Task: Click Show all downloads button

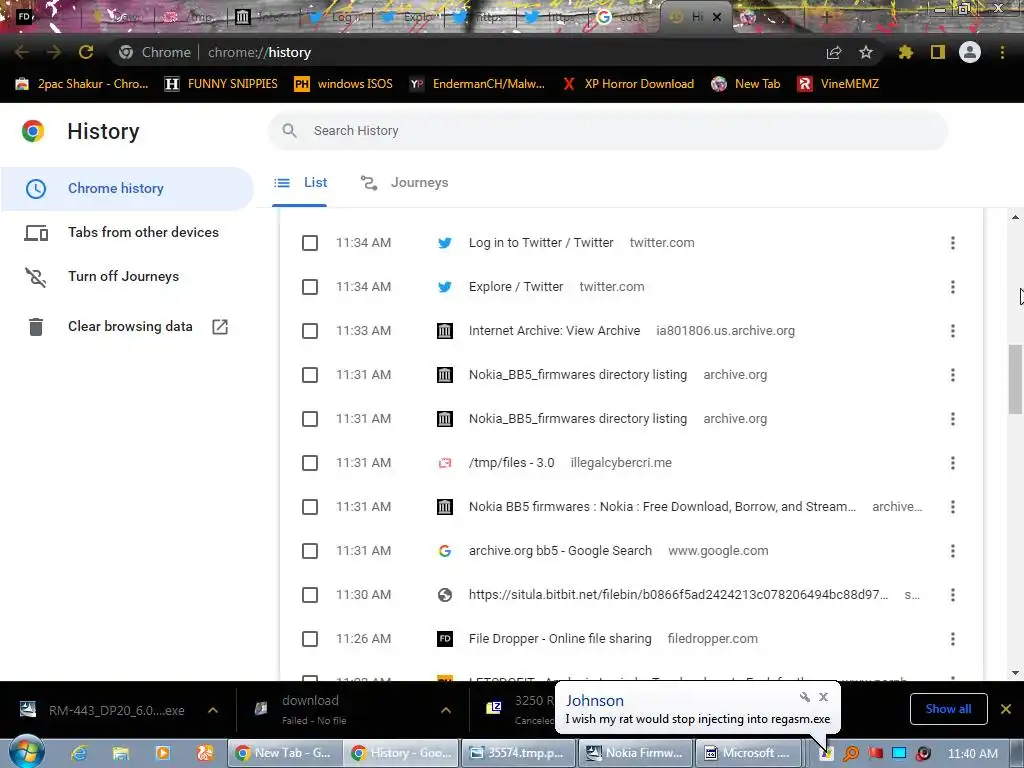Action: pos(948,709)
